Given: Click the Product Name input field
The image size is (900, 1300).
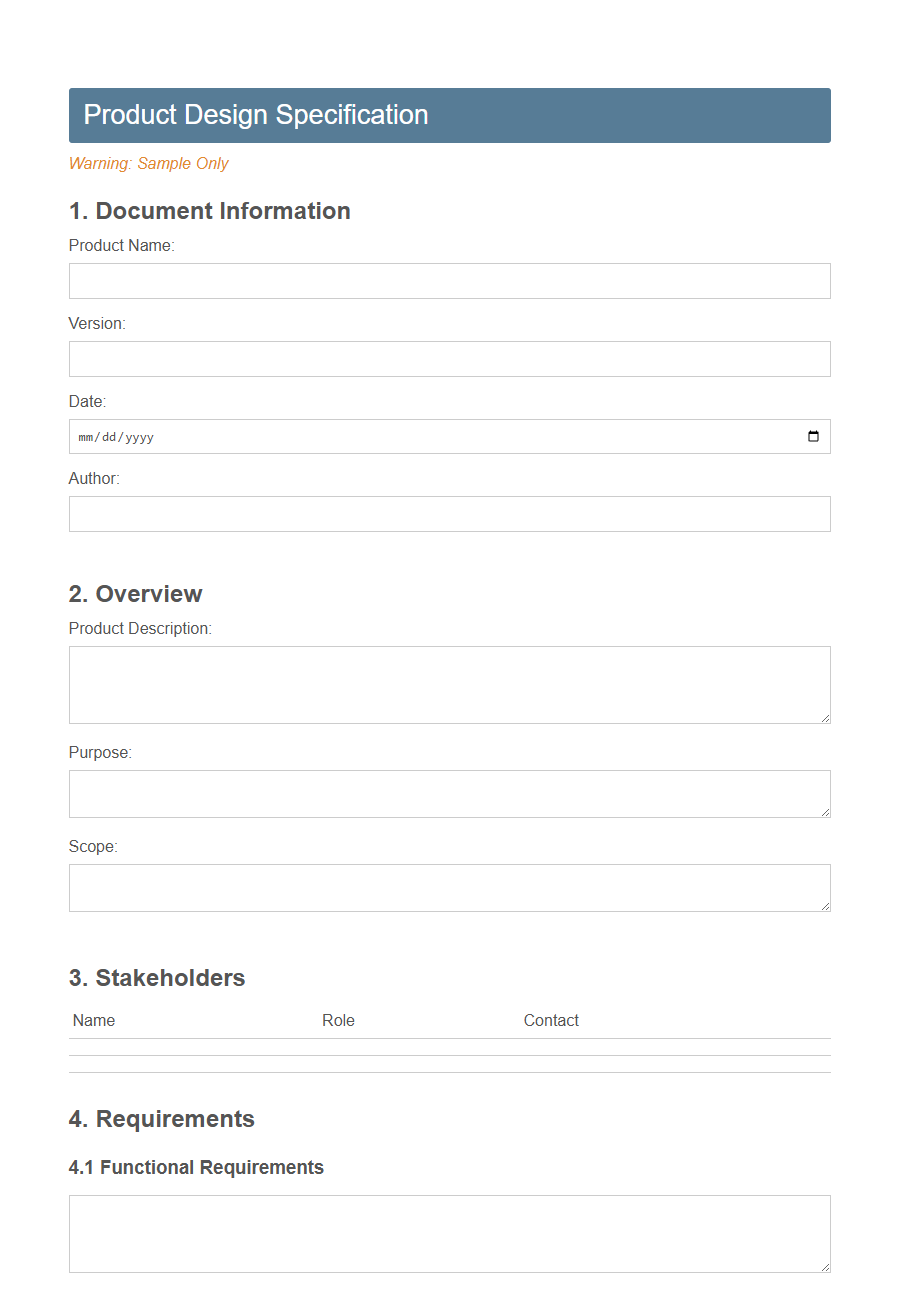Looking at the screenshot, I should pos(449,280).
